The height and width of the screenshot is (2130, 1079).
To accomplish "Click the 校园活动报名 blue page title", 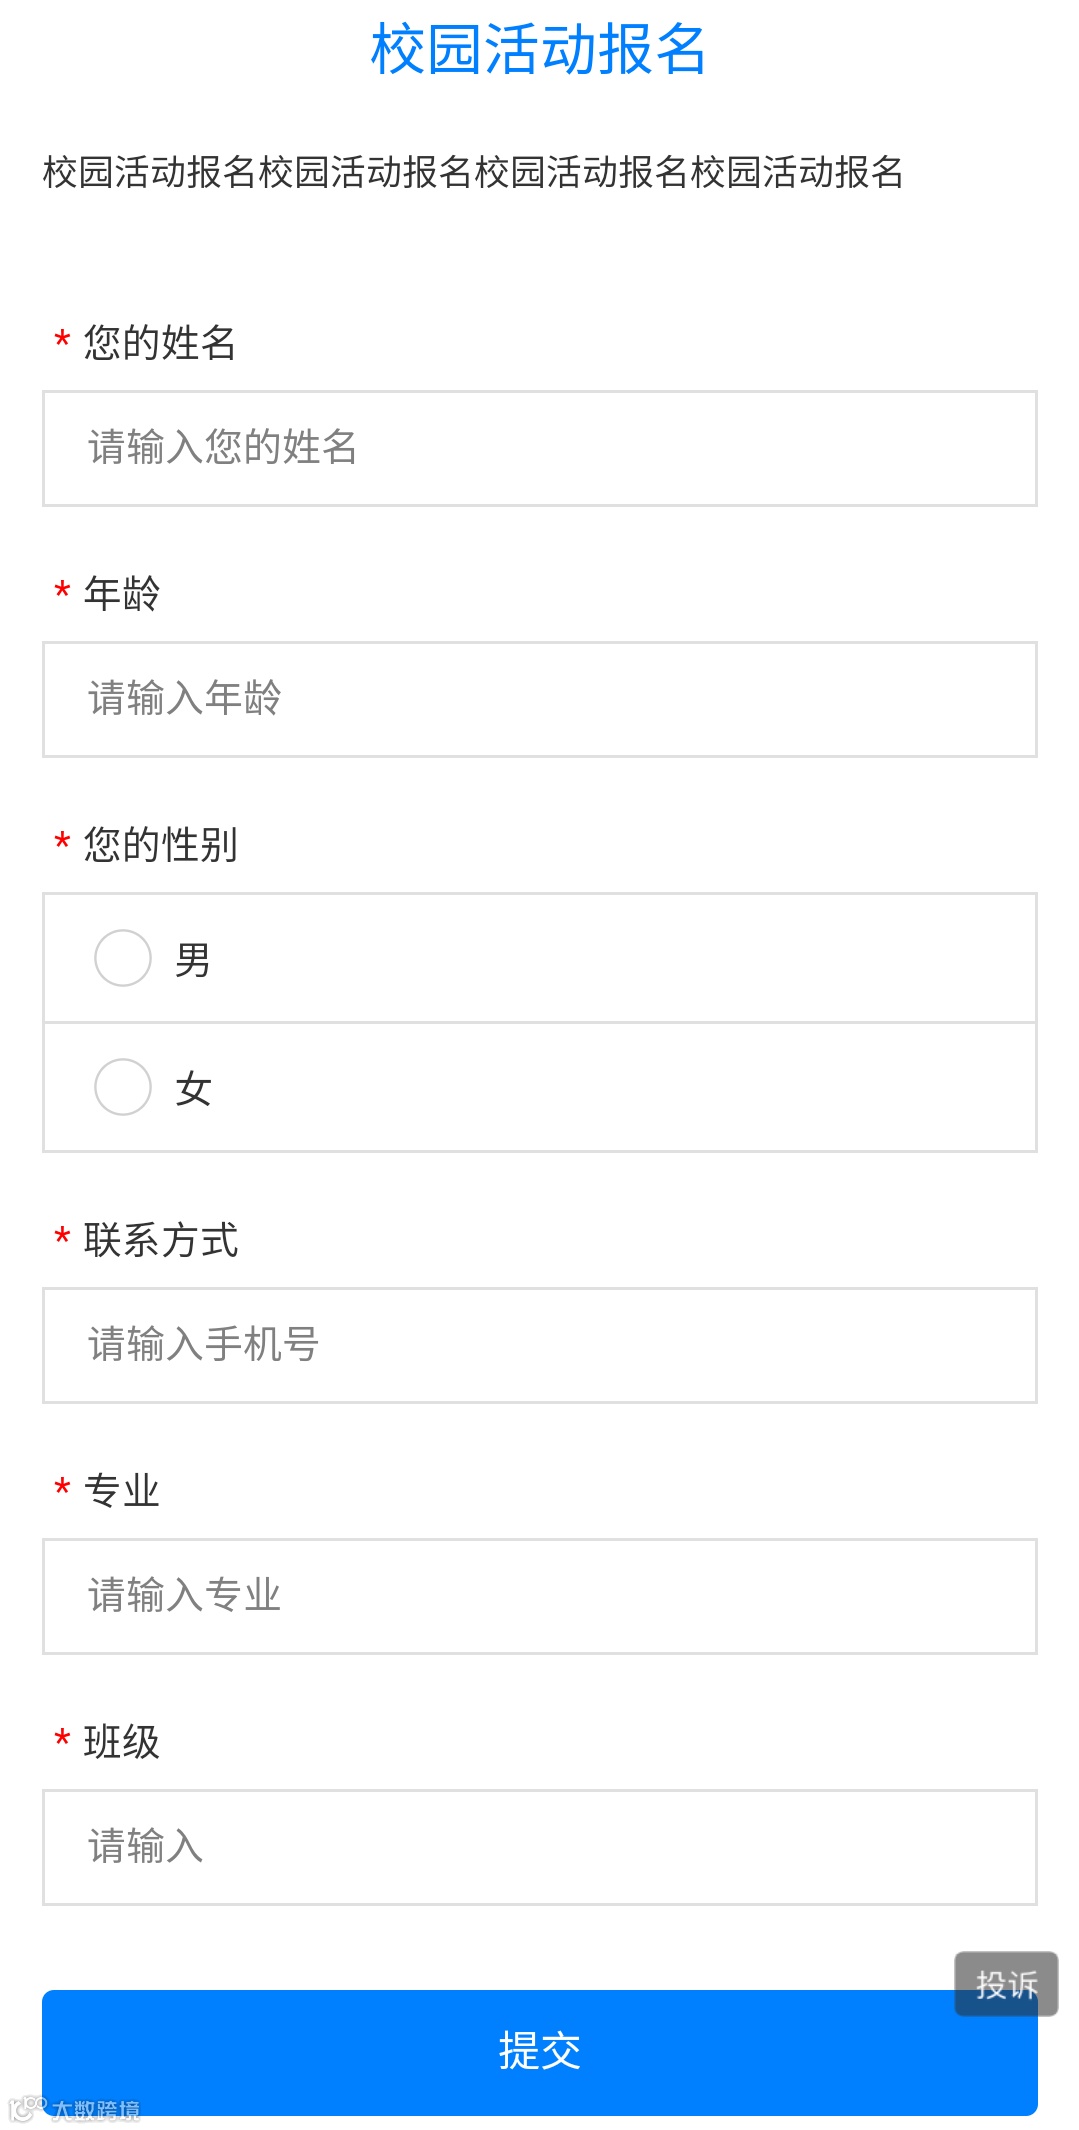I will tap(539, 50).
